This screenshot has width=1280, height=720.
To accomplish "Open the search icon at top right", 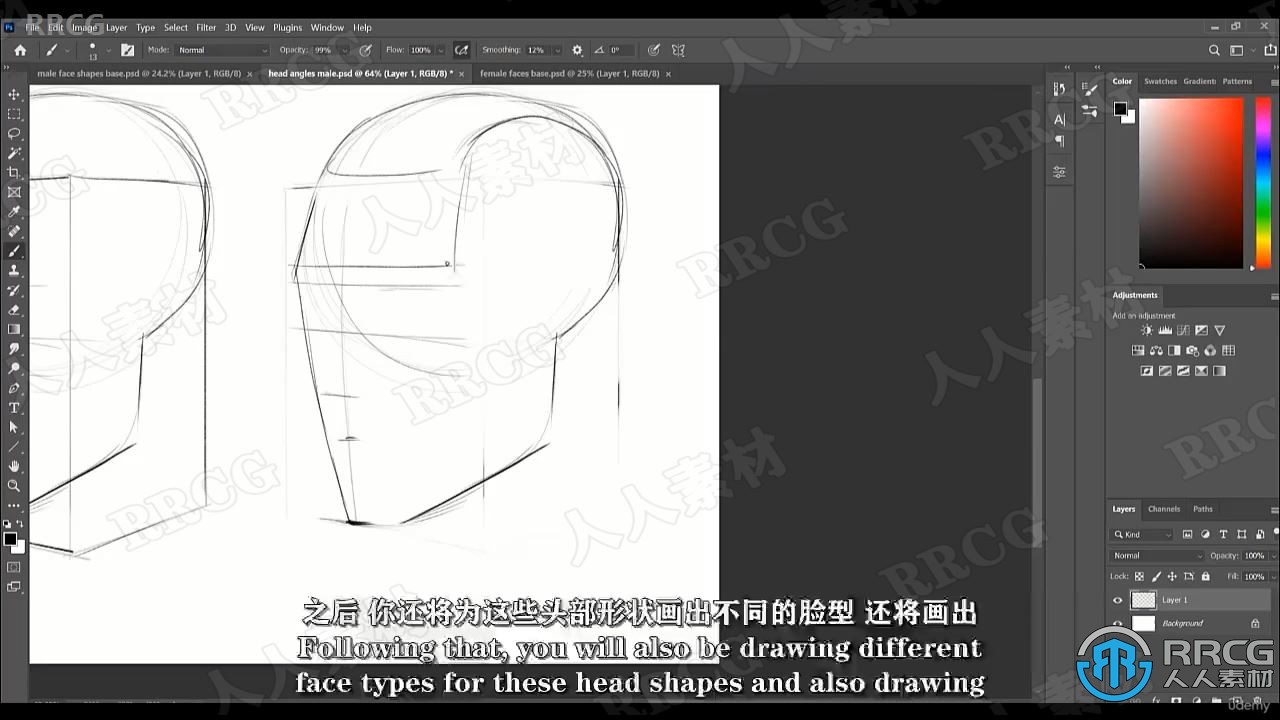I will [1214, 50].
